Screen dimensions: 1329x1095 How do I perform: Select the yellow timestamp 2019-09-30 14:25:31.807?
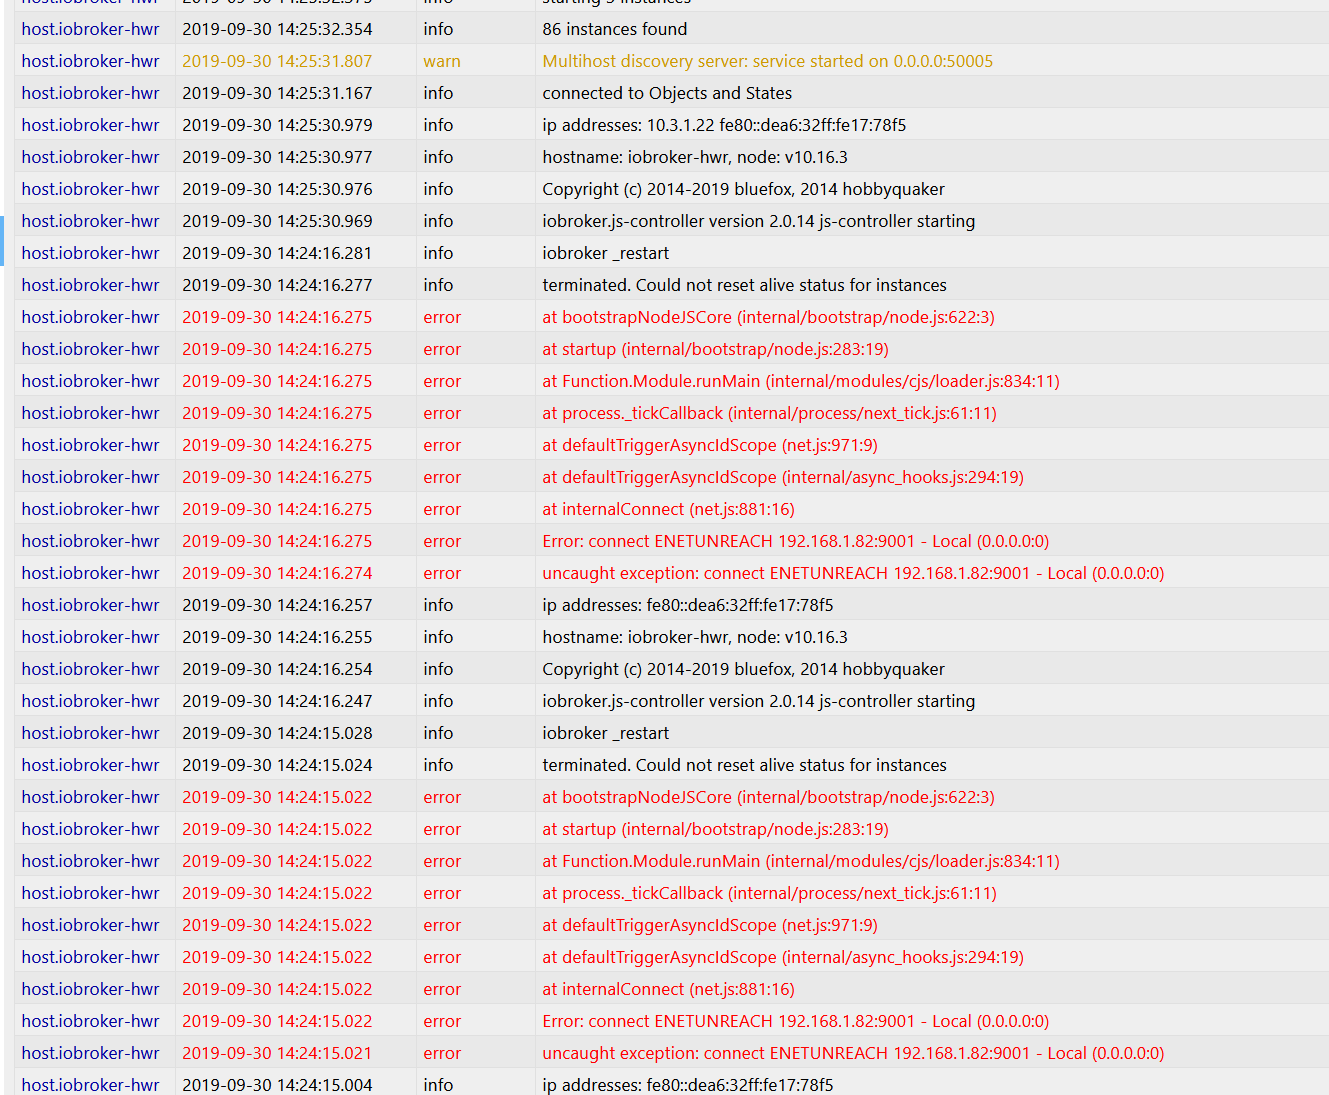(277, 61)
